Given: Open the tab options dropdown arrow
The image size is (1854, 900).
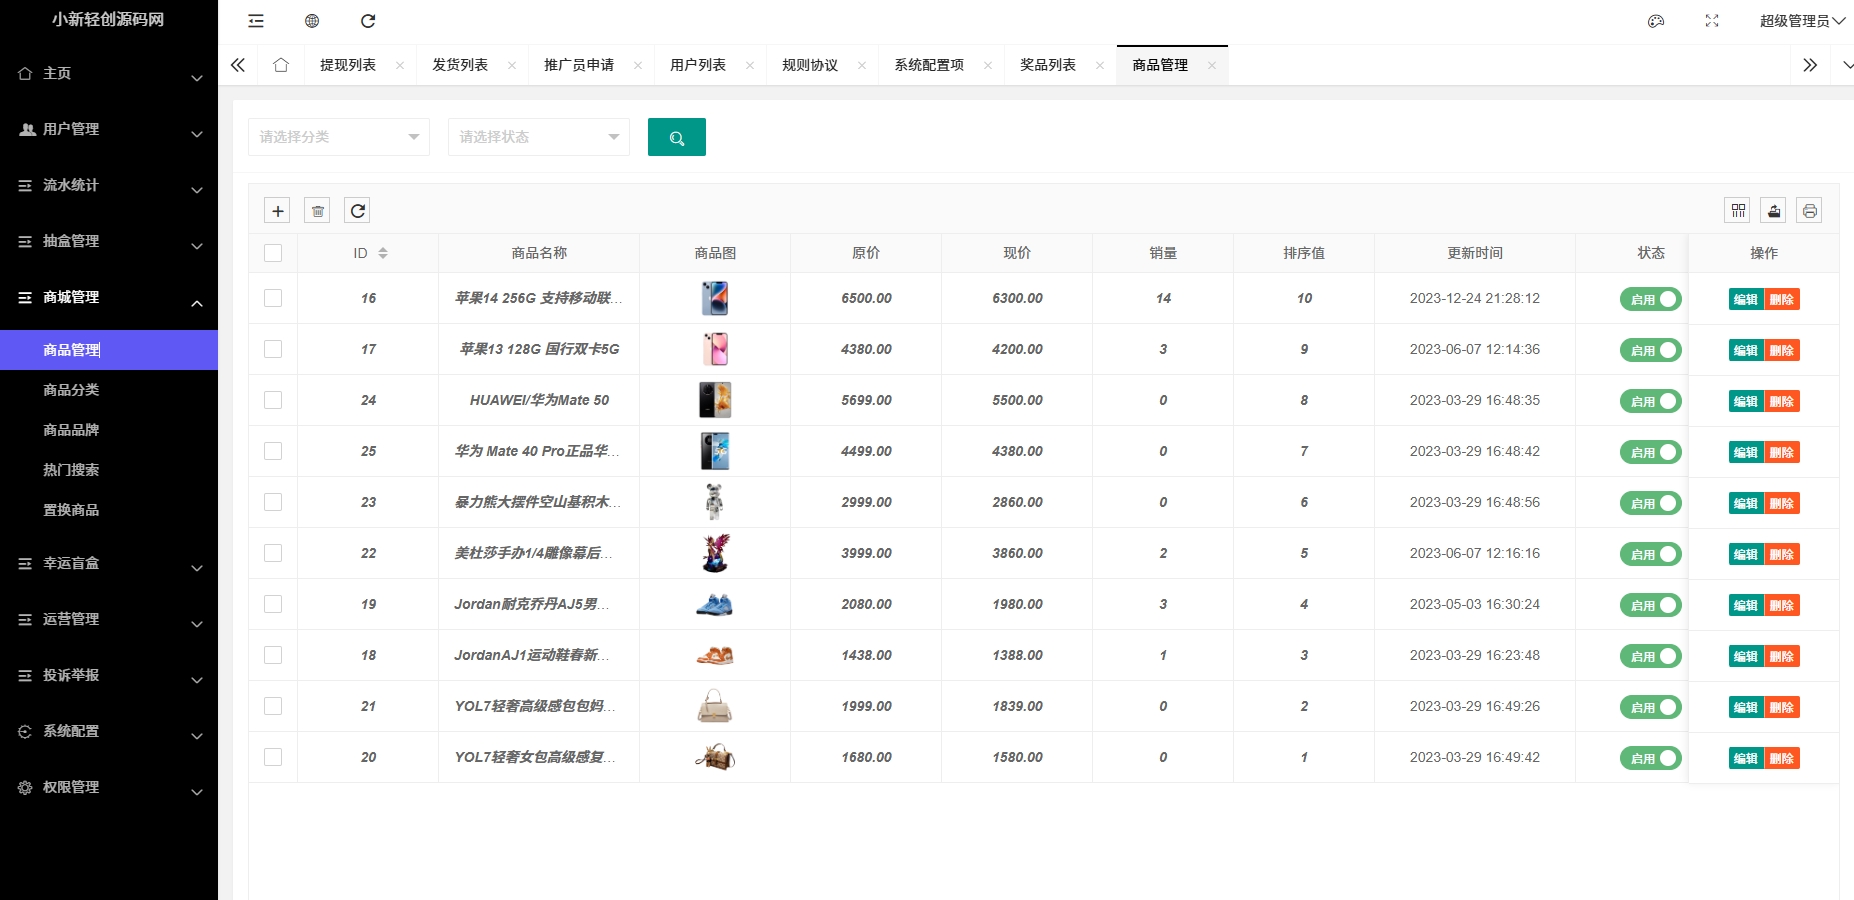Looking at the screenshot, I should [x=1847, y=65].
